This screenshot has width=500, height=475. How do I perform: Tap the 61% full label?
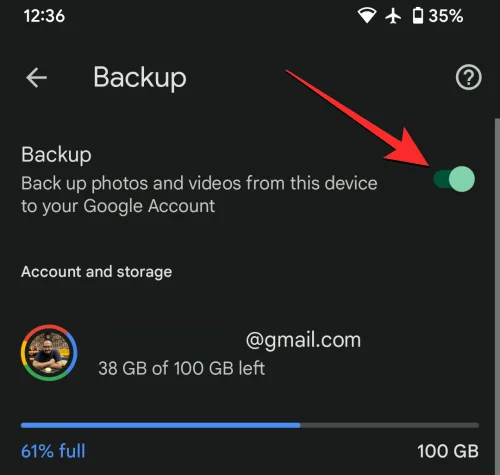pyautogui.click(x=53, y=451)
